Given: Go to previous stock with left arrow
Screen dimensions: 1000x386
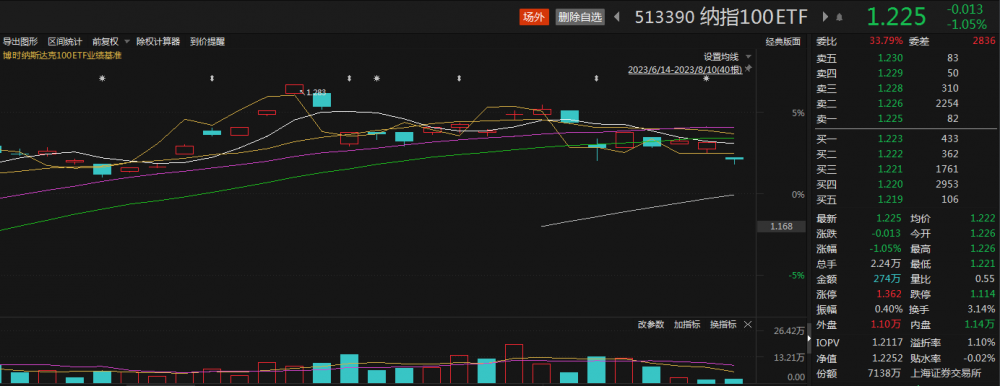Looking at the screenshot, I should coord(617,17).
